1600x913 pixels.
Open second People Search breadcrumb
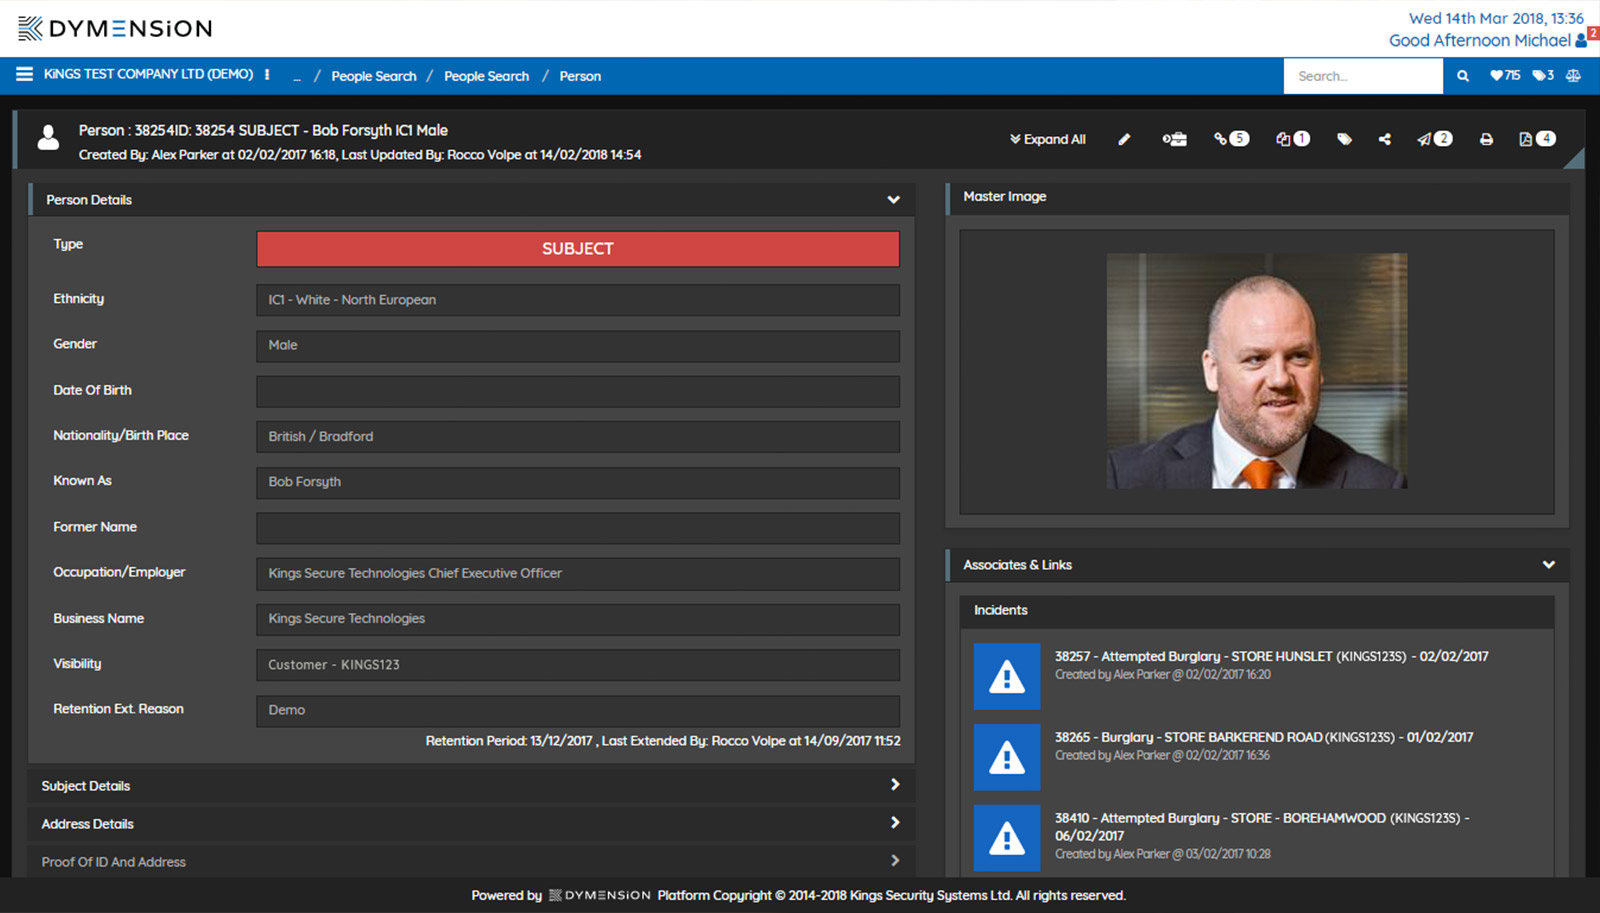coord(486,76)
